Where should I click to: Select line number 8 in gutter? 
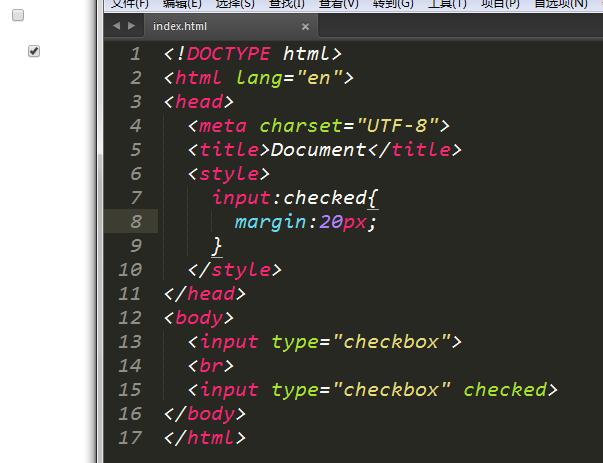(x=136, y=222)
